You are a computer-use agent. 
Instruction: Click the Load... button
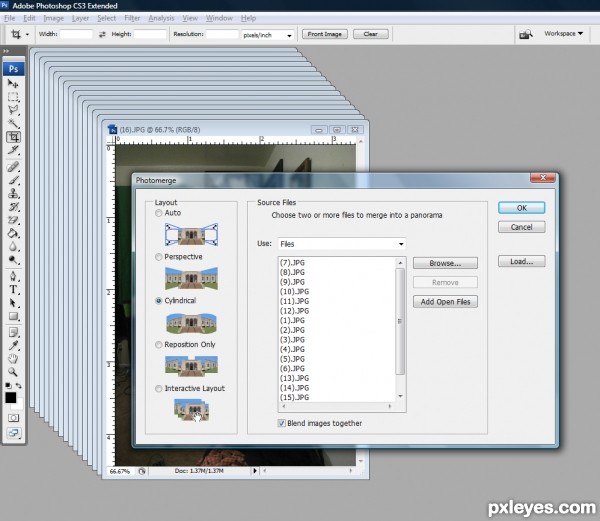point(522,261)
